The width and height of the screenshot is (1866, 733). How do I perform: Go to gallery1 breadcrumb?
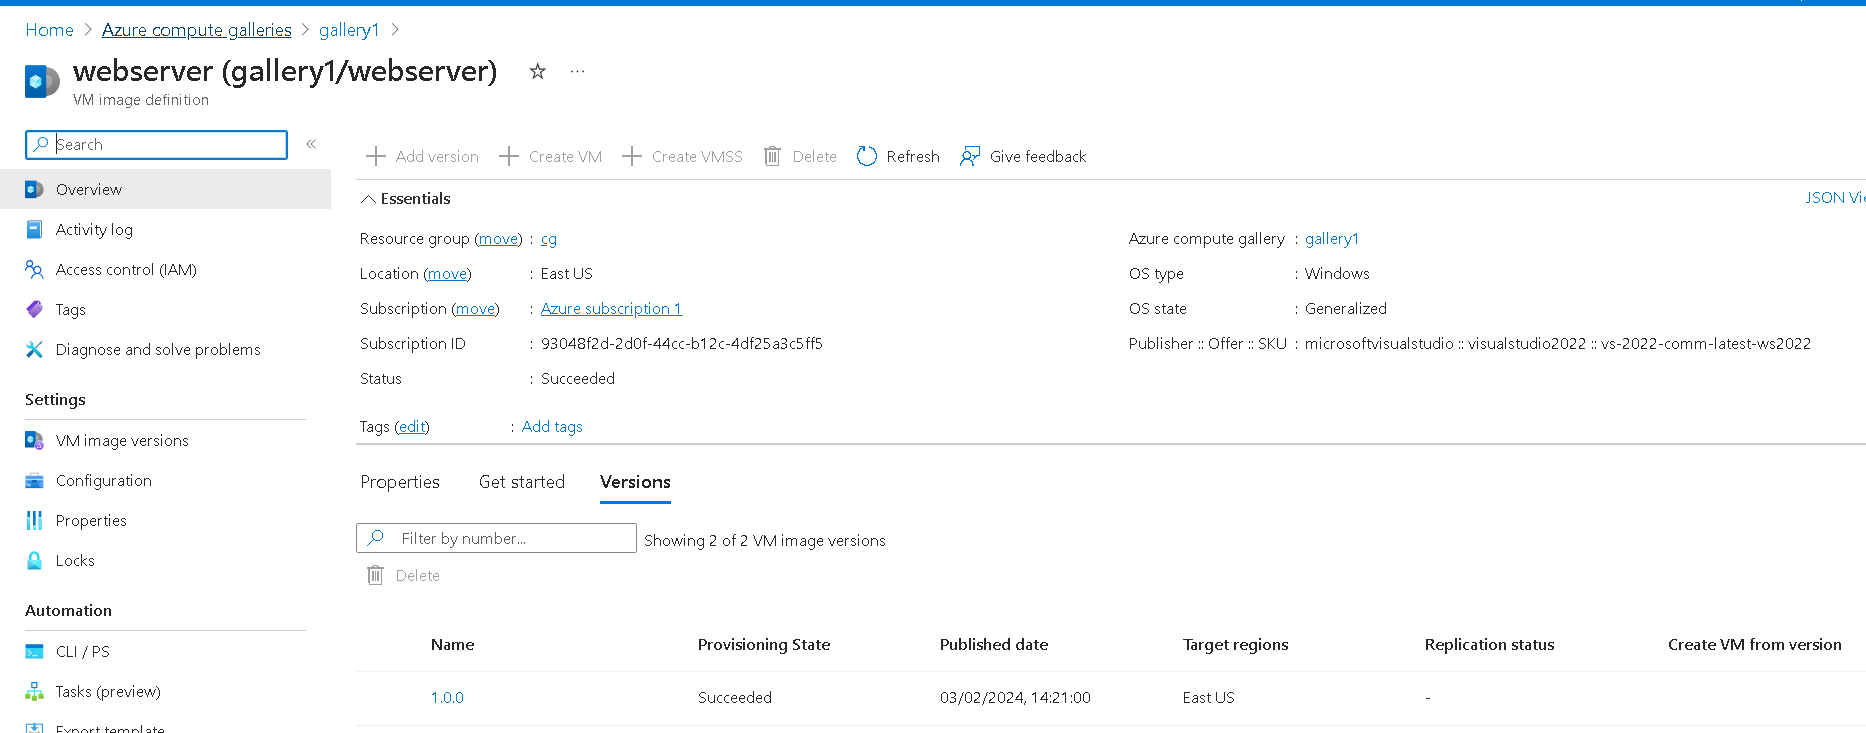point(349,30)
